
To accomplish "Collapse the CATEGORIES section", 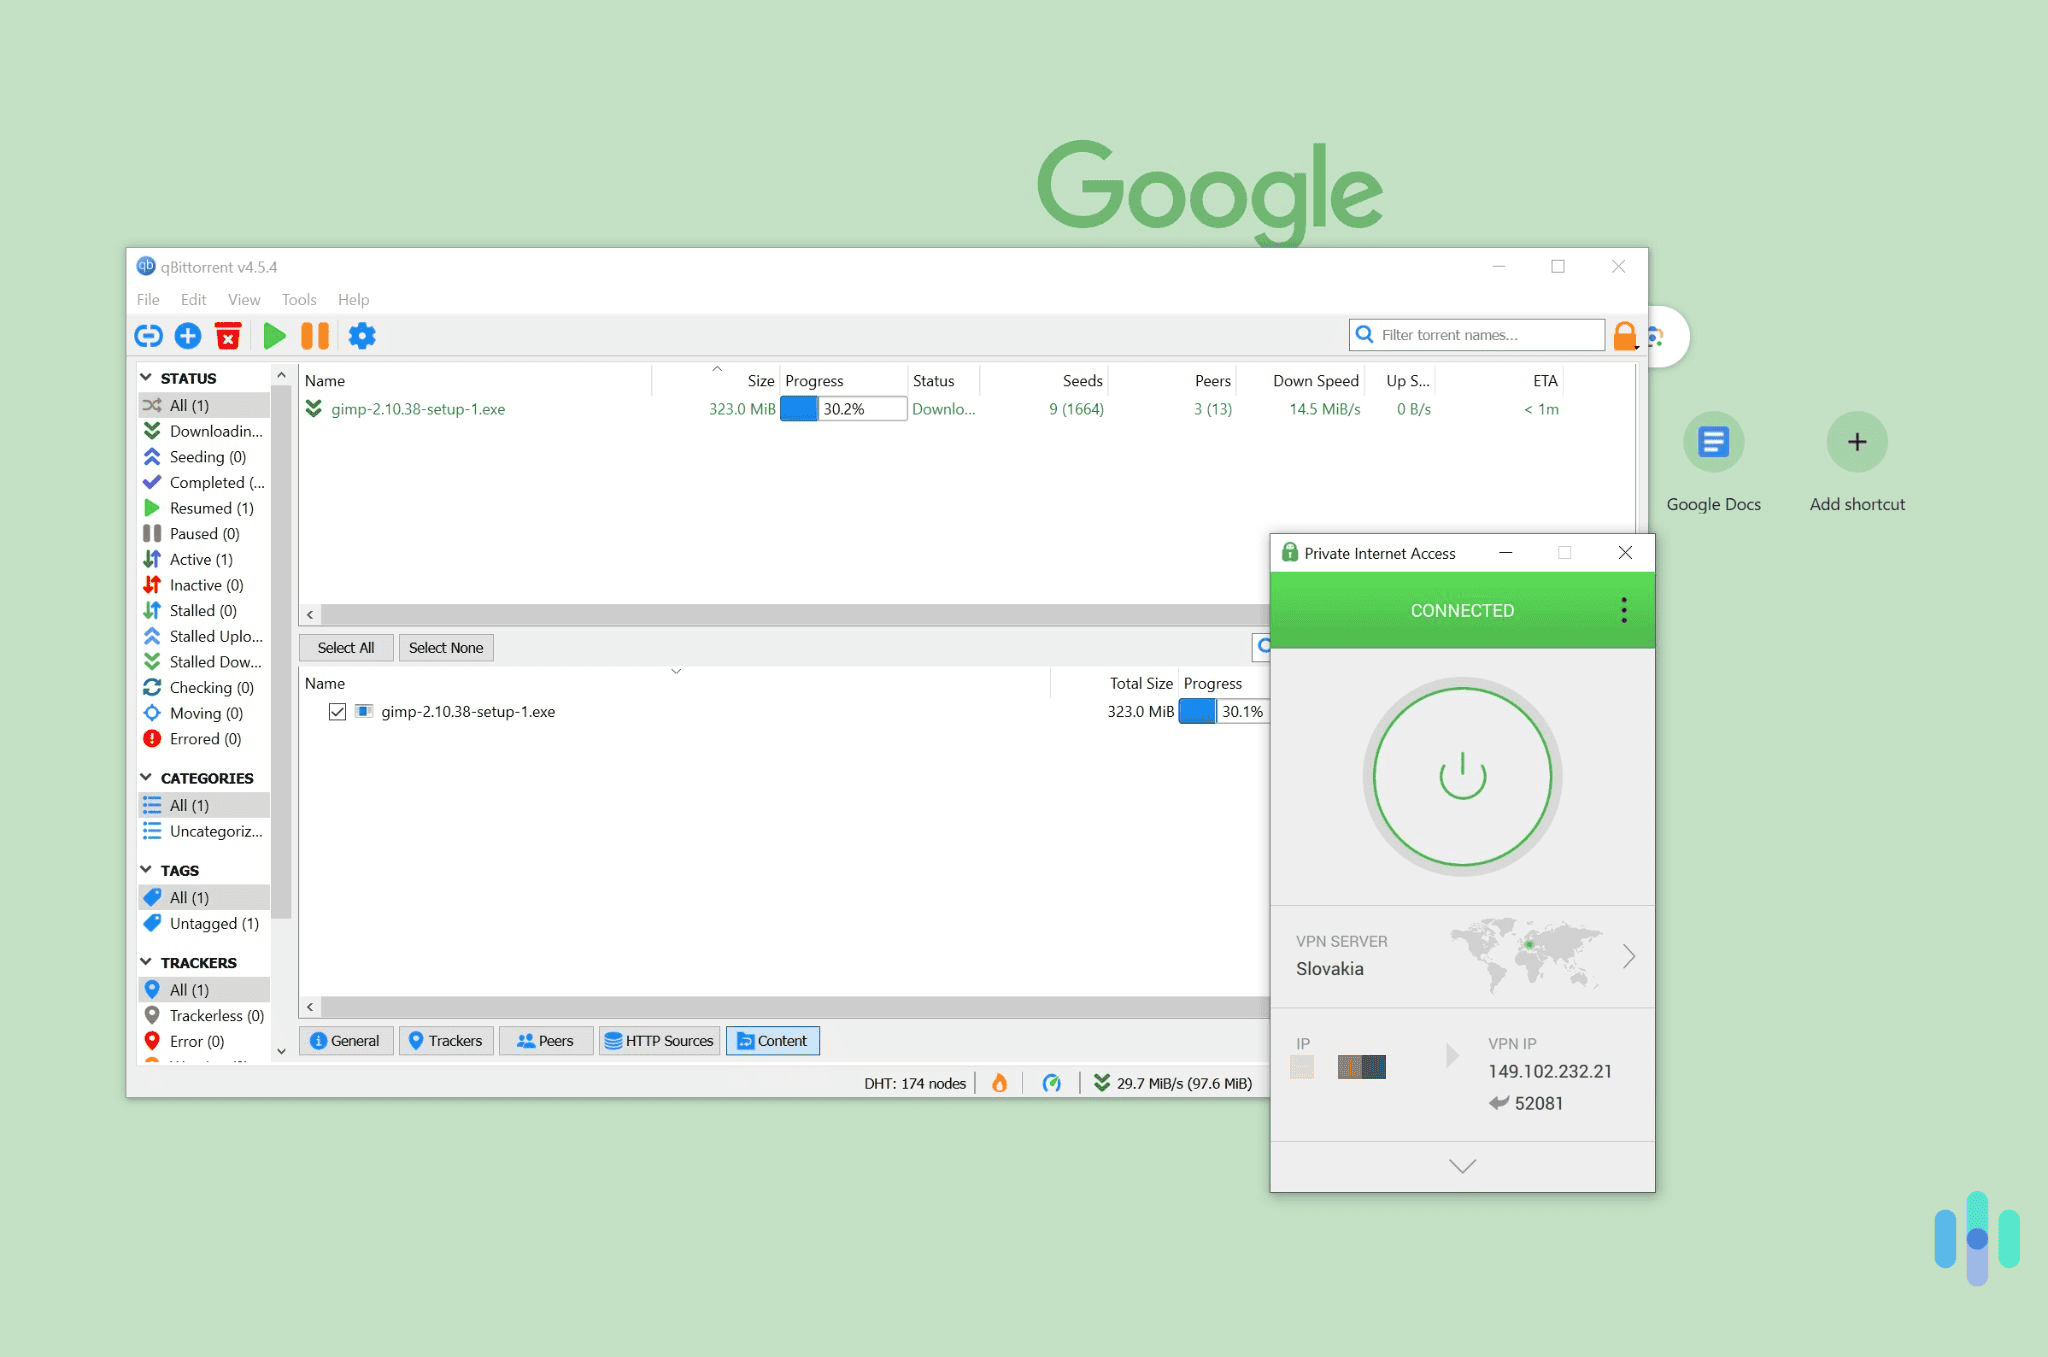I will (x=147, y=777).
